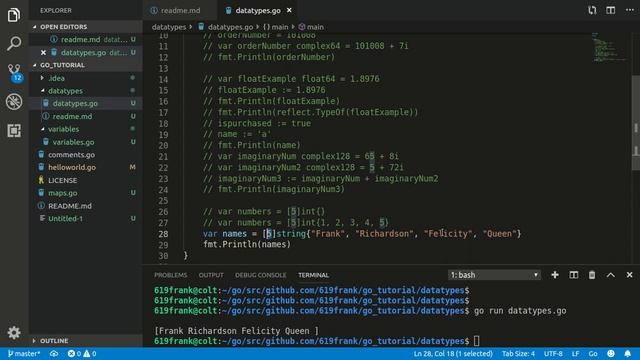Click the master branch indicator in status bar

pyautogui.click(x=24, y=353)
